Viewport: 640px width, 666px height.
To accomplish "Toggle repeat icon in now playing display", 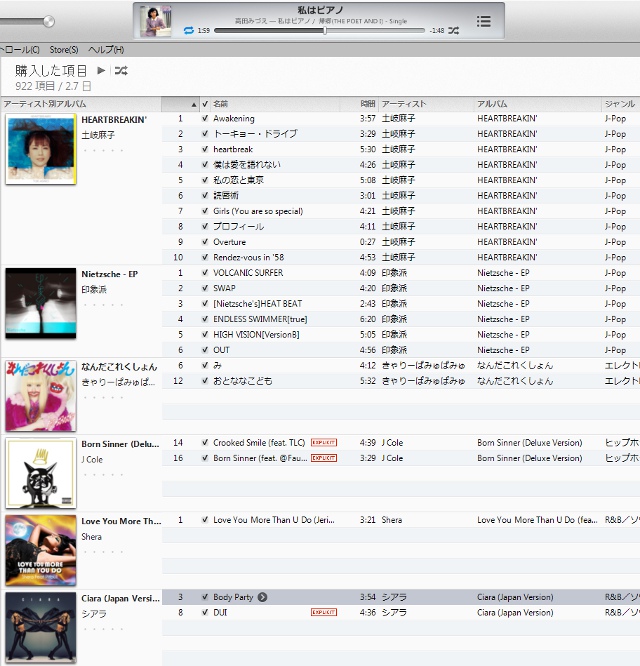I will [189, 31].
